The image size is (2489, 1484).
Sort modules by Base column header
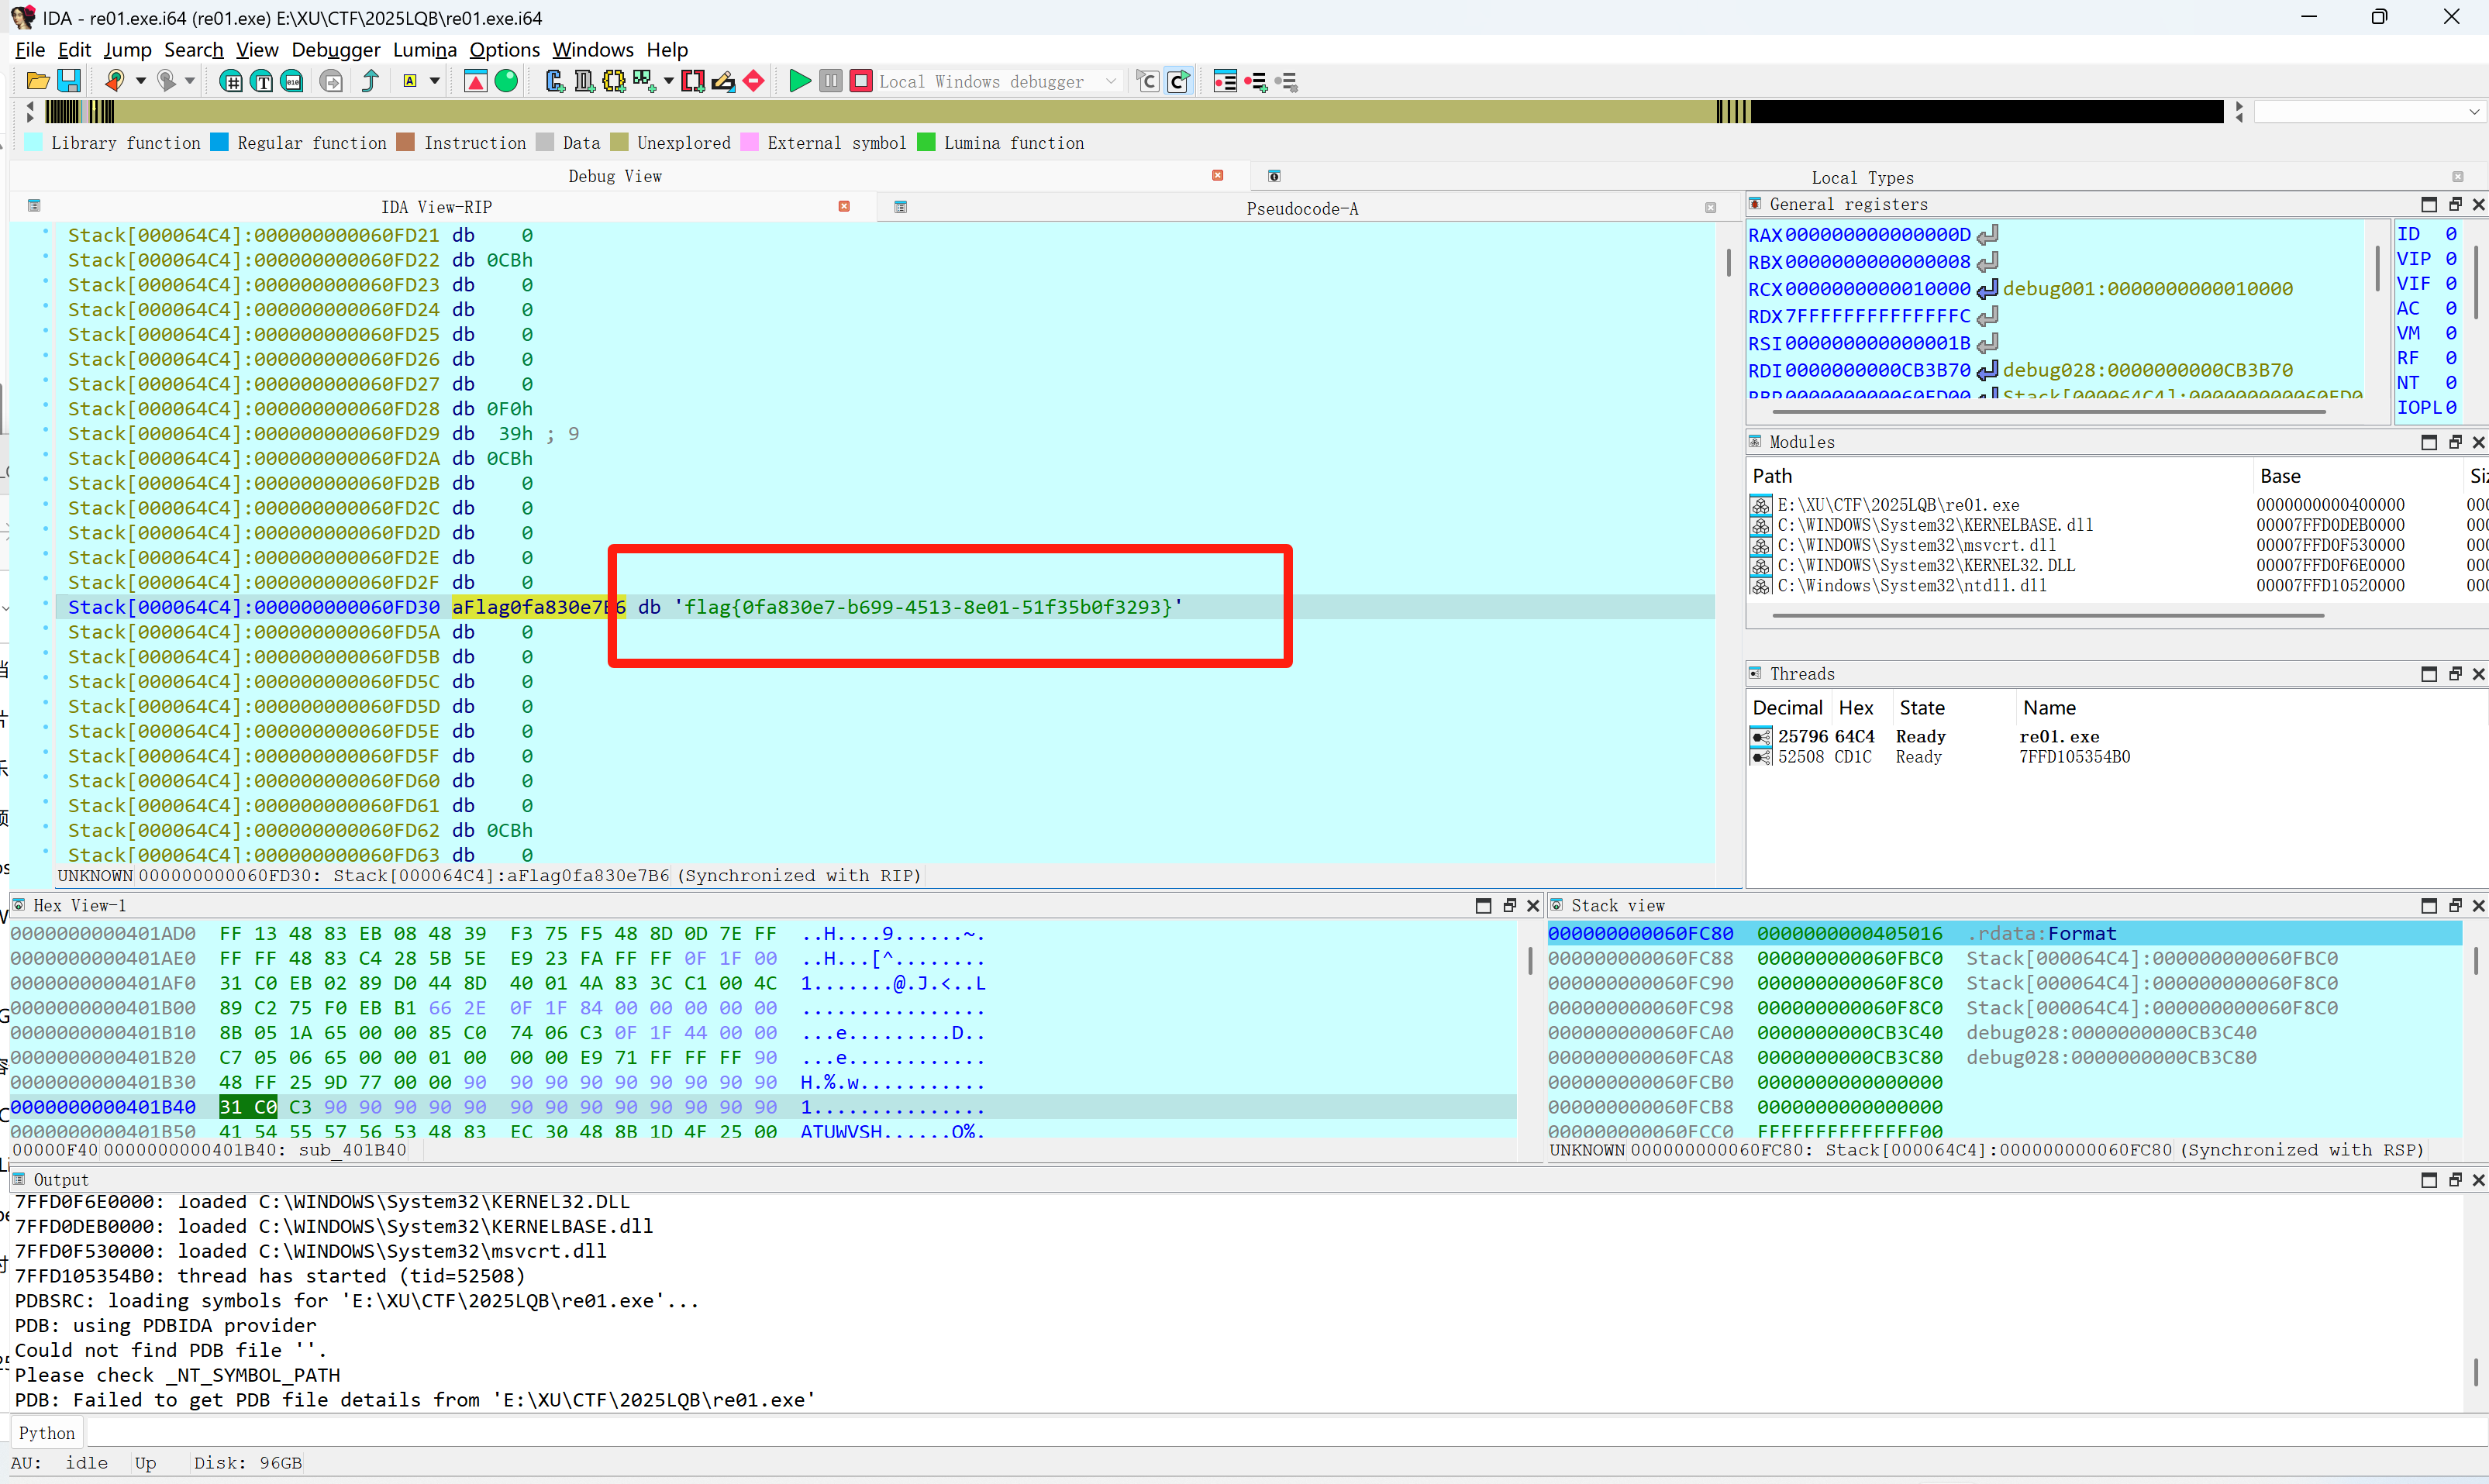coord(2280,476)
